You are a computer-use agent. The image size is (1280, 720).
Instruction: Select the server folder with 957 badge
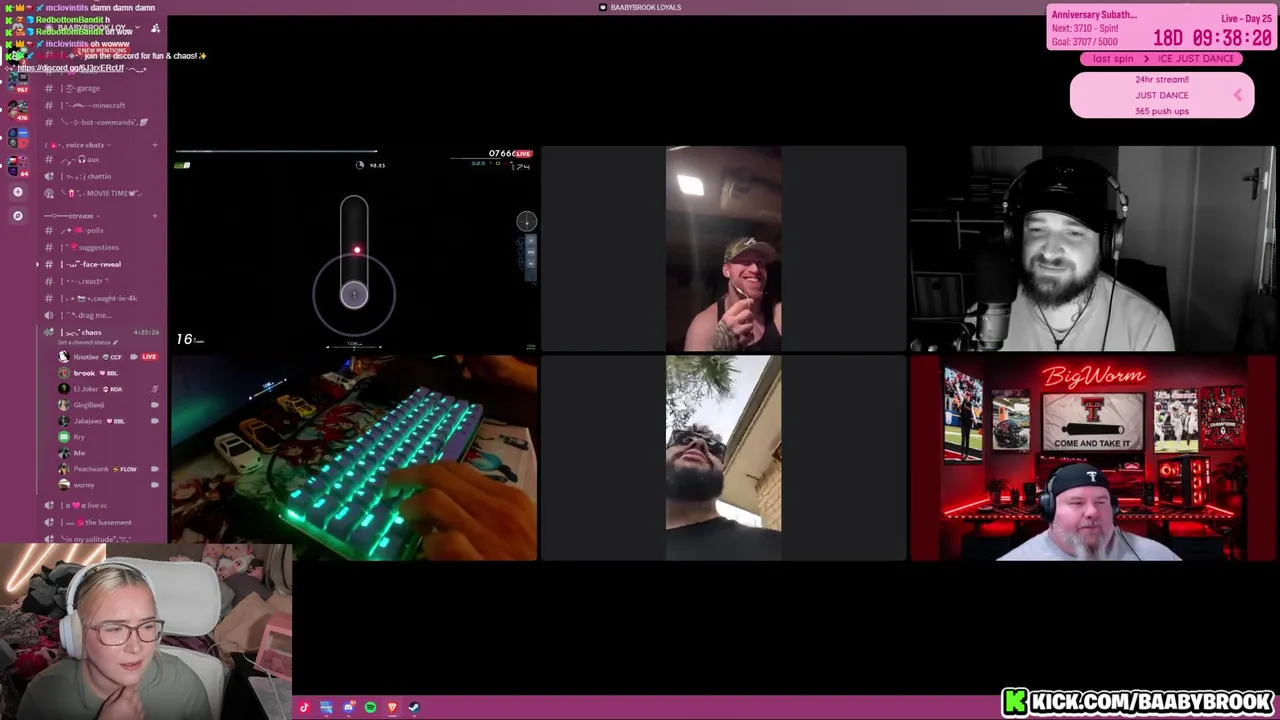[x=17, y=83]
